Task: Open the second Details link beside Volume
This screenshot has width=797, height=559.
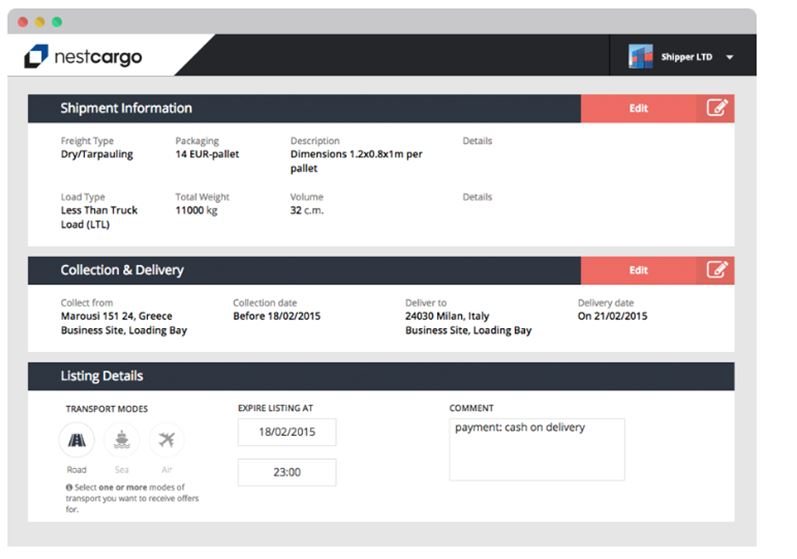Action: 477,197
